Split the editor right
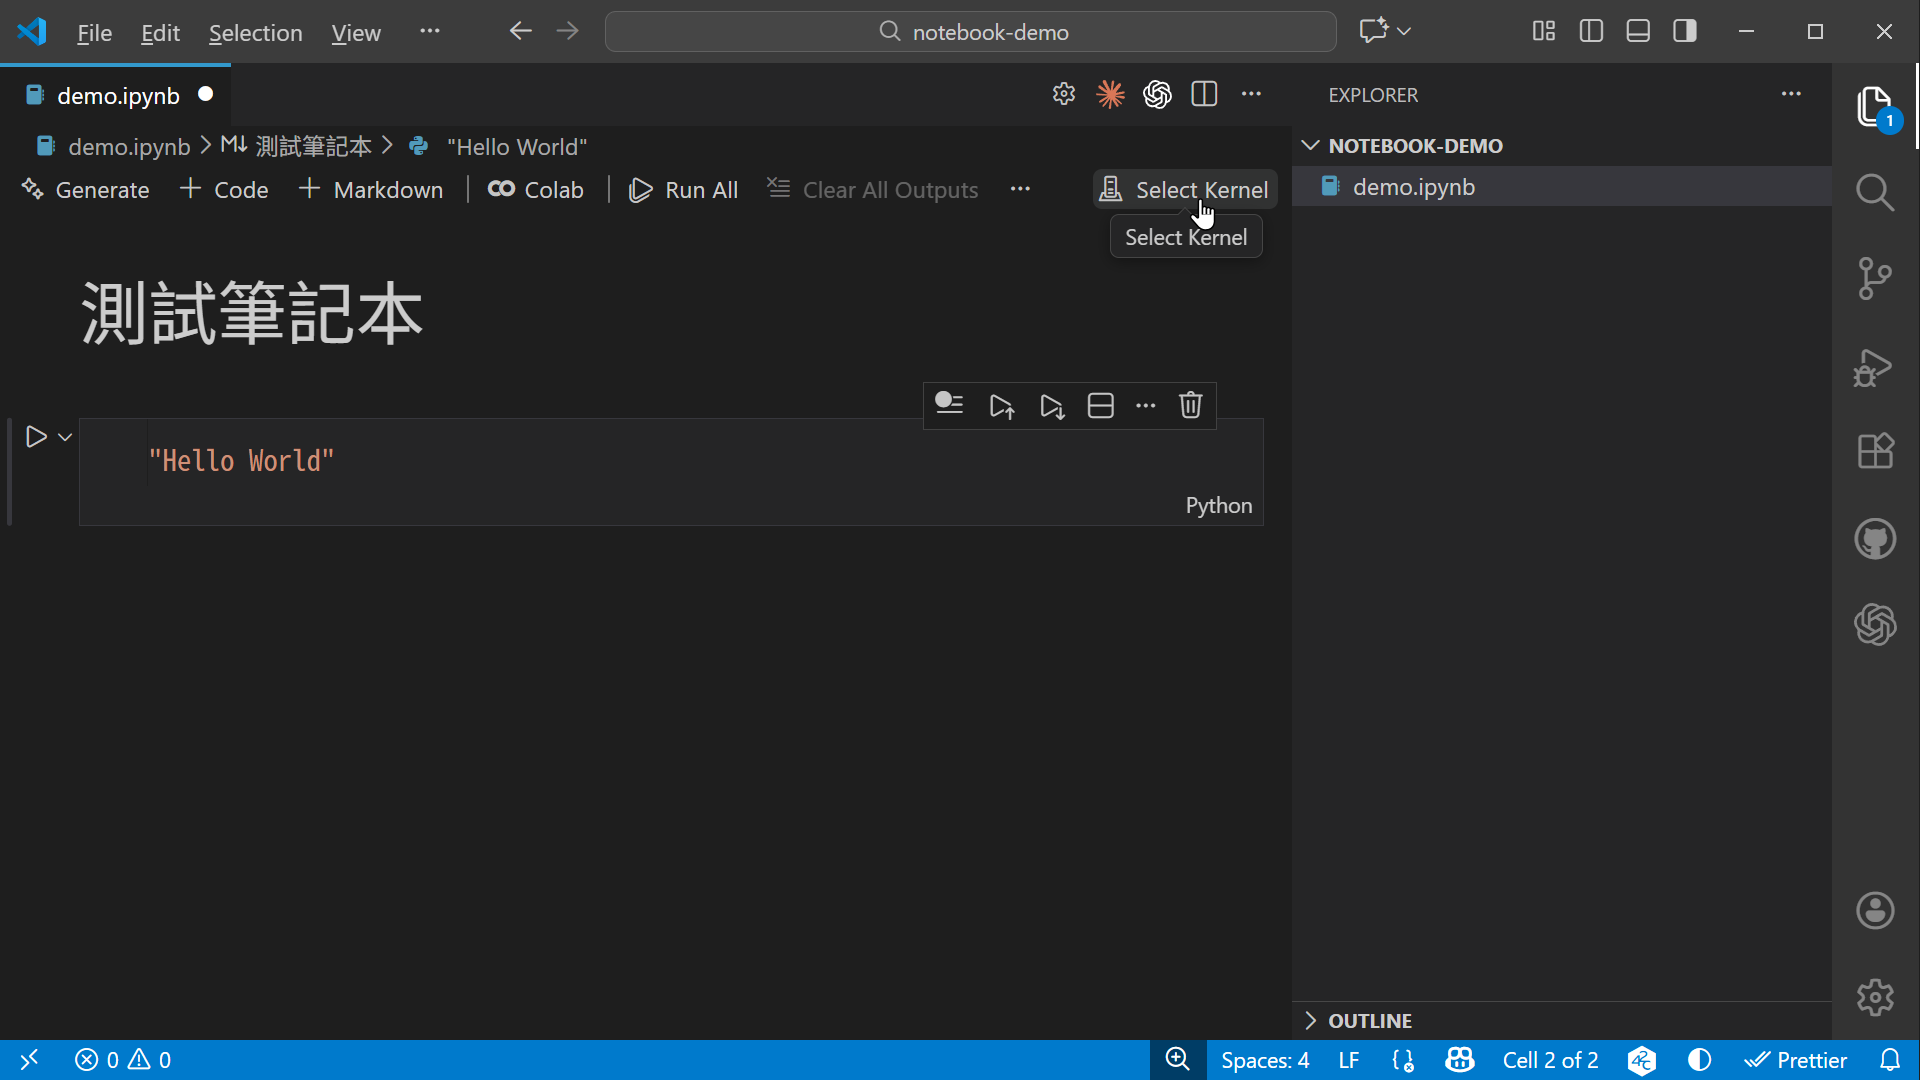Image resolution: width=1920 pixels, height=1080 pixels. [x=1204, y=94]
